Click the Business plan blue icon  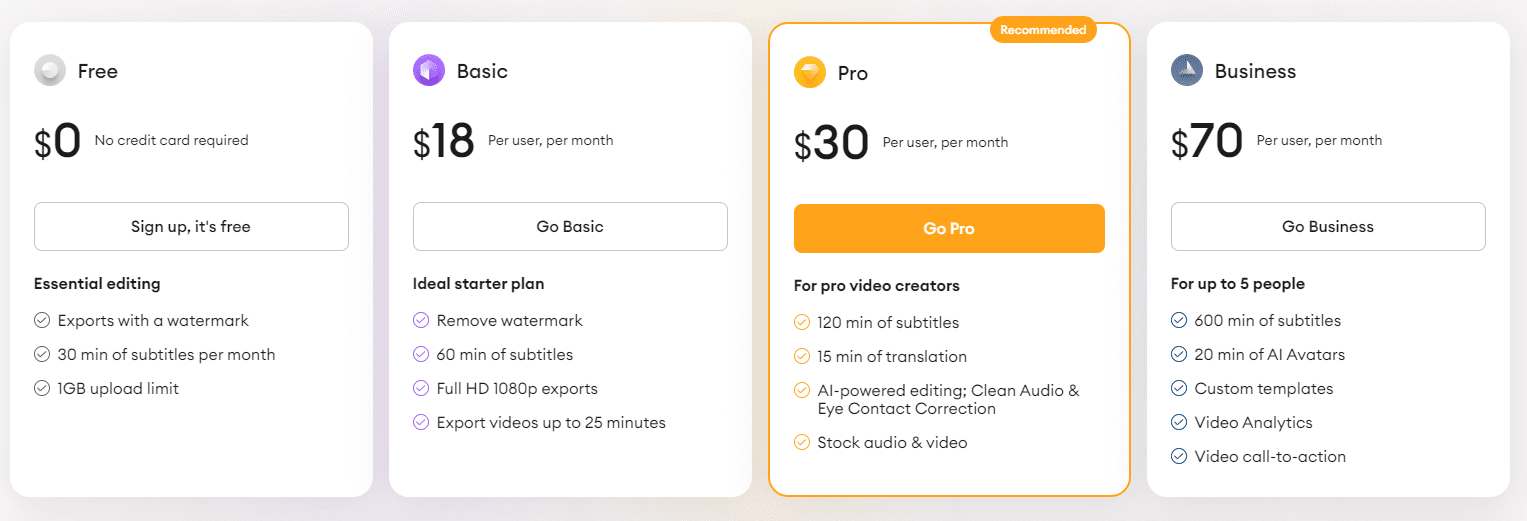[x=1187, y=70]
